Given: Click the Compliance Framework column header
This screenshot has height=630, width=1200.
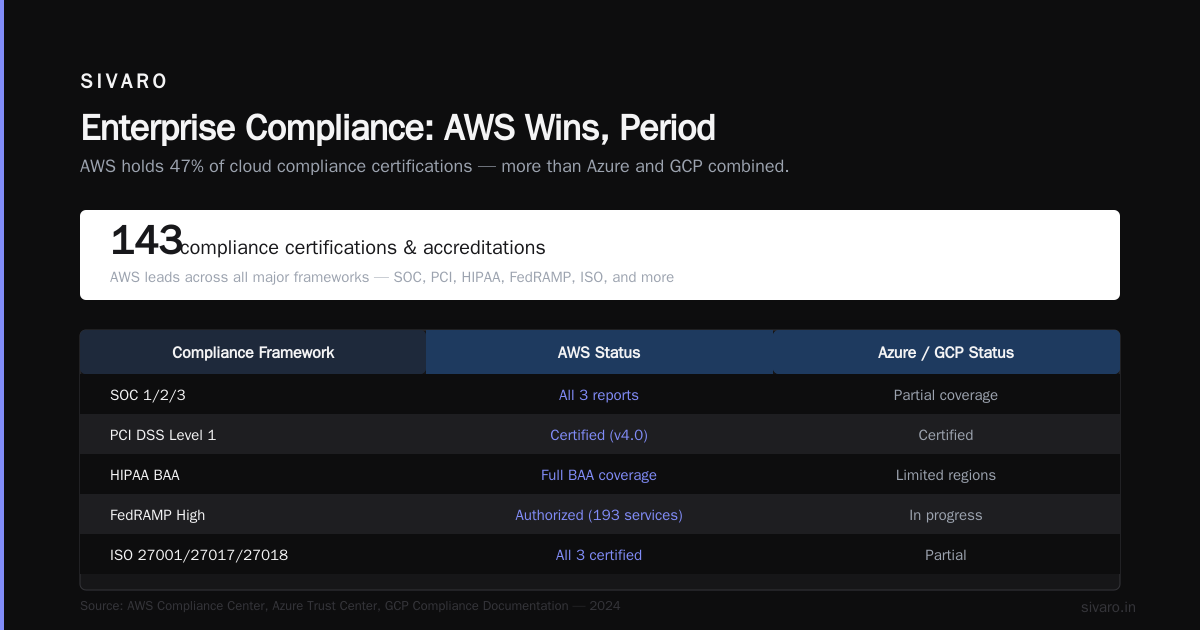Looking at the screenshot, I should click(253, 352).
